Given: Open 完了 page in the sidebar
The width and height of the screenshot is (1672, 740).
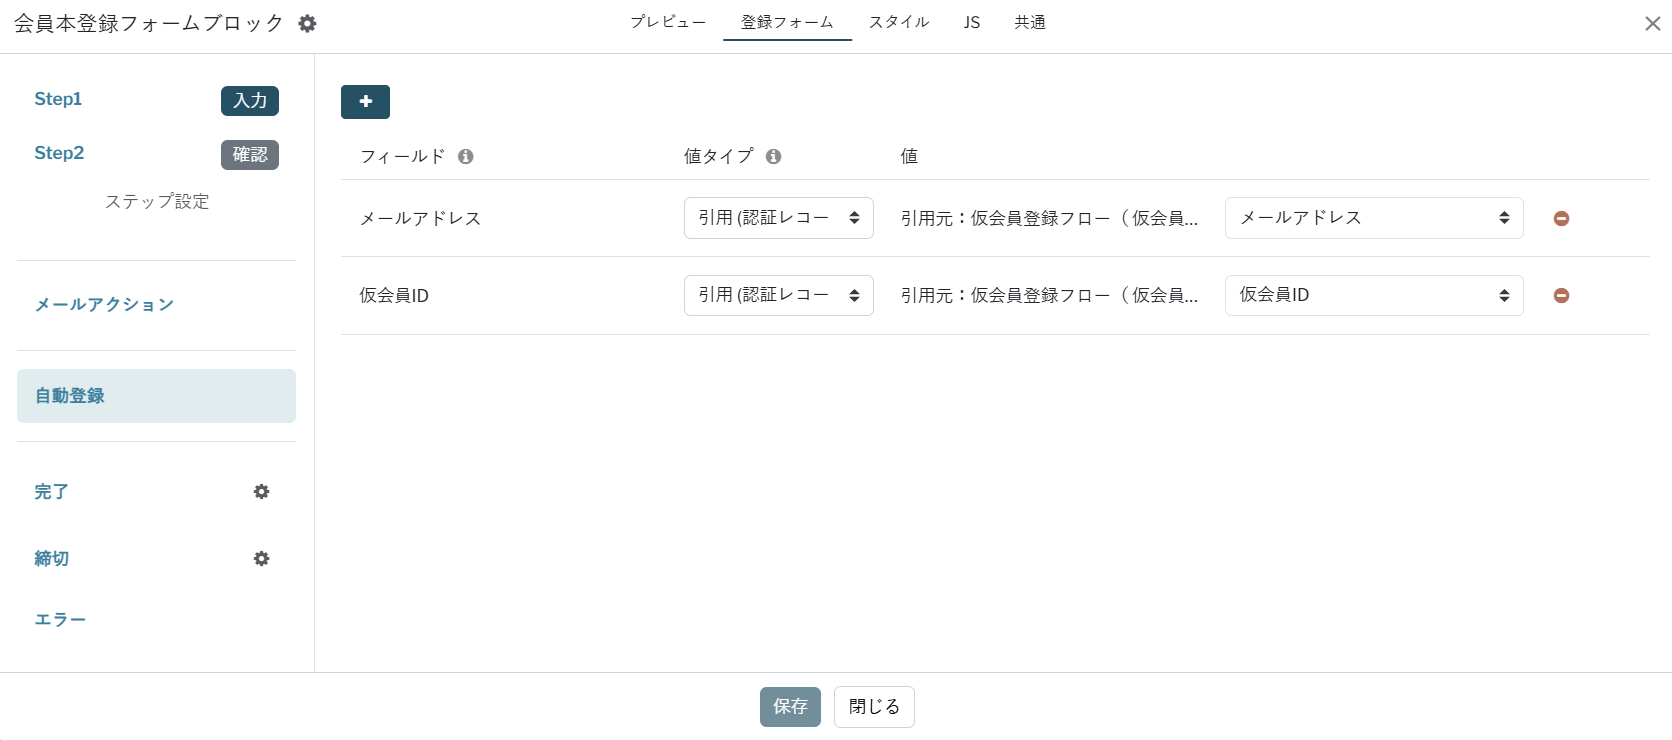Looking at the screenshot, I should click(51, 492).
